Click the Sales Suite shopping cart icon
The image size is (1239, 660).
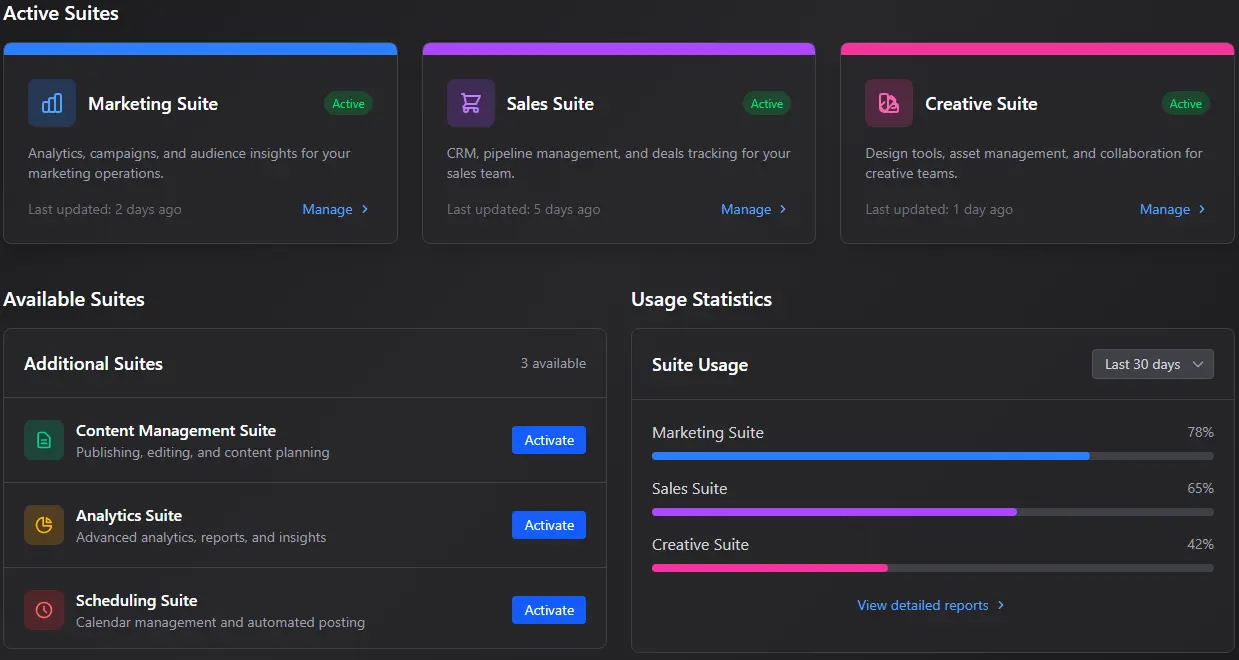coord(470,103)
